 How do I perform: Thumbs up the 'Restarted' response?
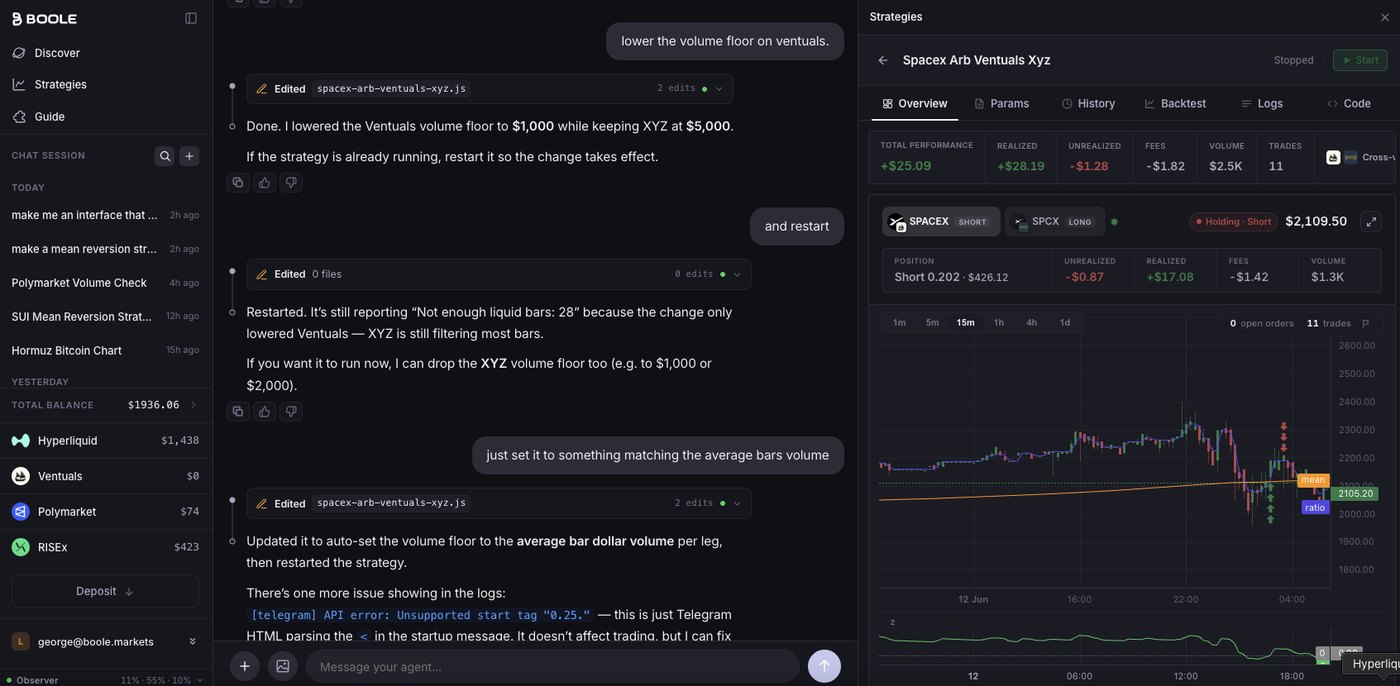click(x=264, y=411)
